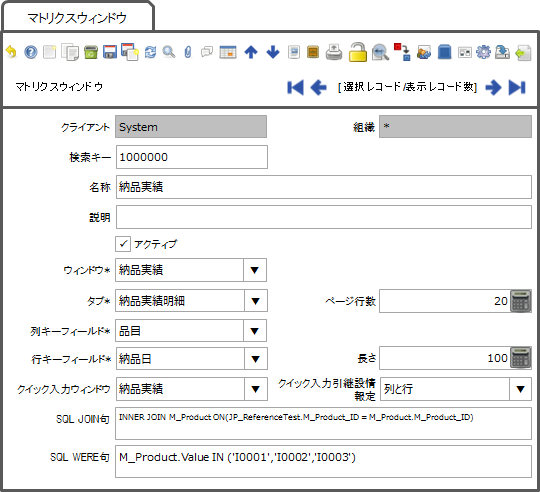This screenshot has height=492, width=540.
Task: Open Help via the question mark icon
Action: click(31, 52)
